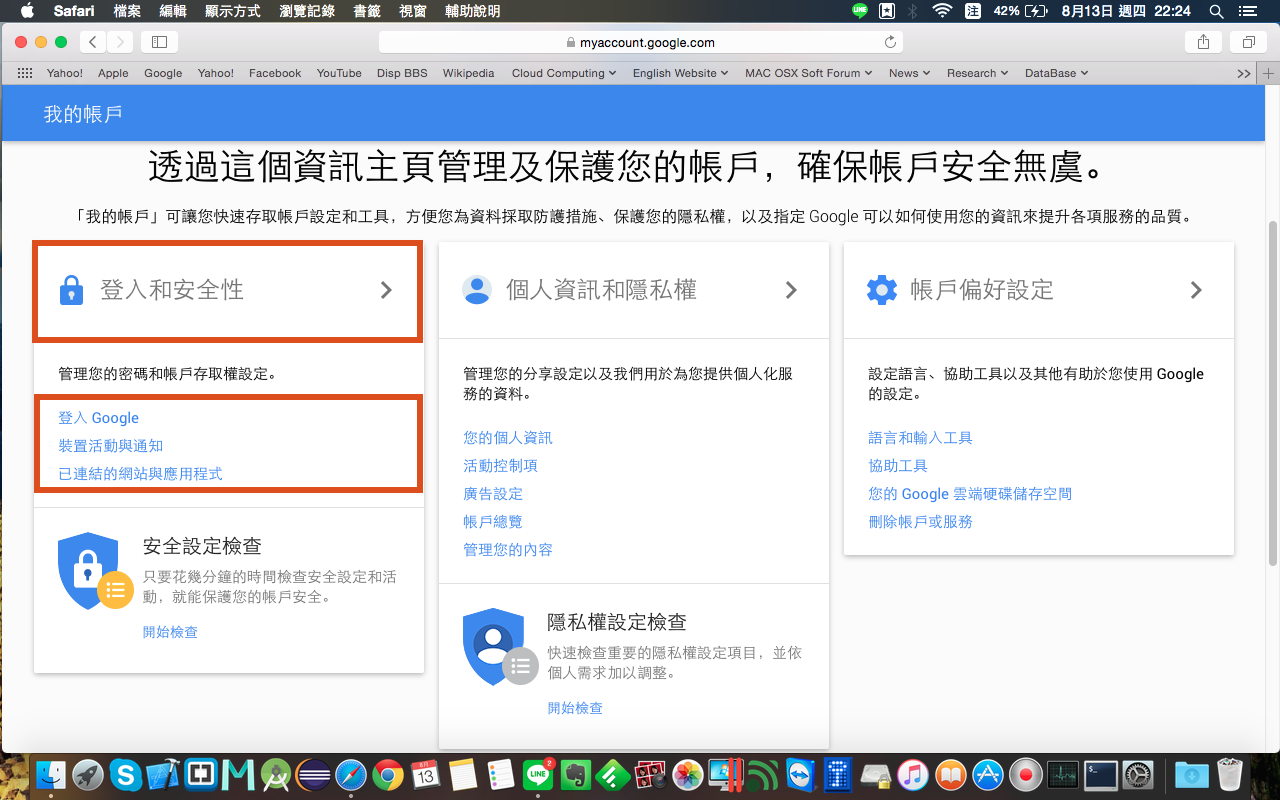Add a new tab with the plus button
This screenshot has height=800, width=1280.
pos(1269,73)
